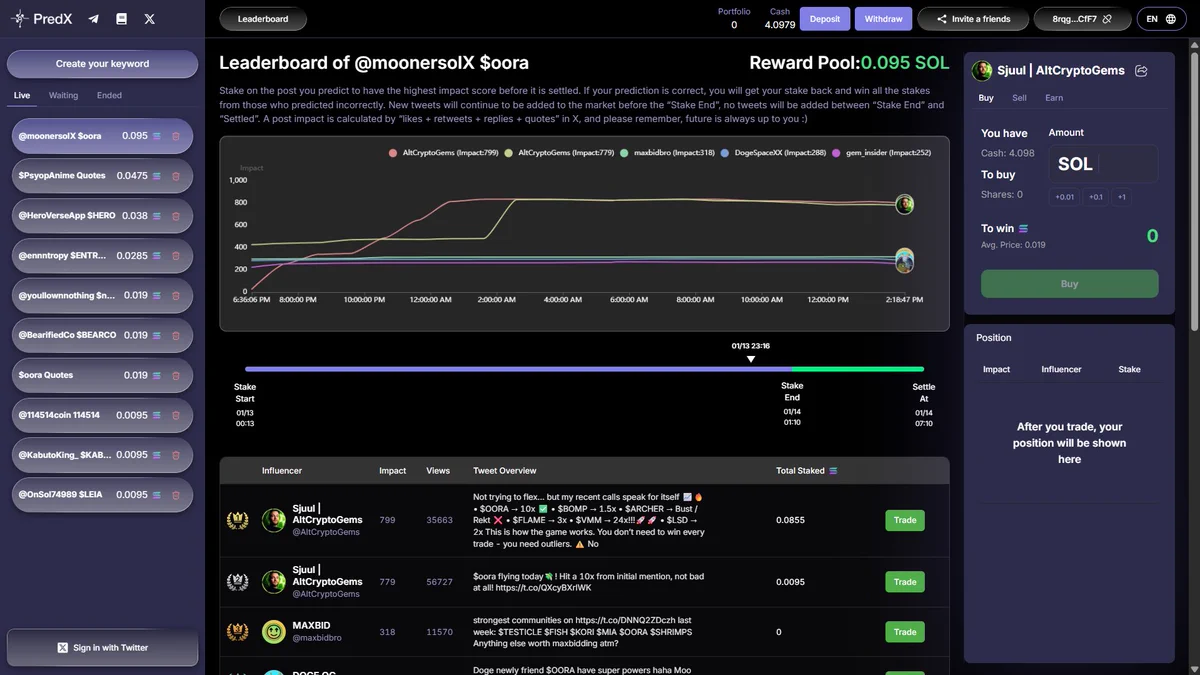Open the Leaderboard button
Image resolution: width=1200 pixels, height=675 pixels.
[x=263, y=19]
